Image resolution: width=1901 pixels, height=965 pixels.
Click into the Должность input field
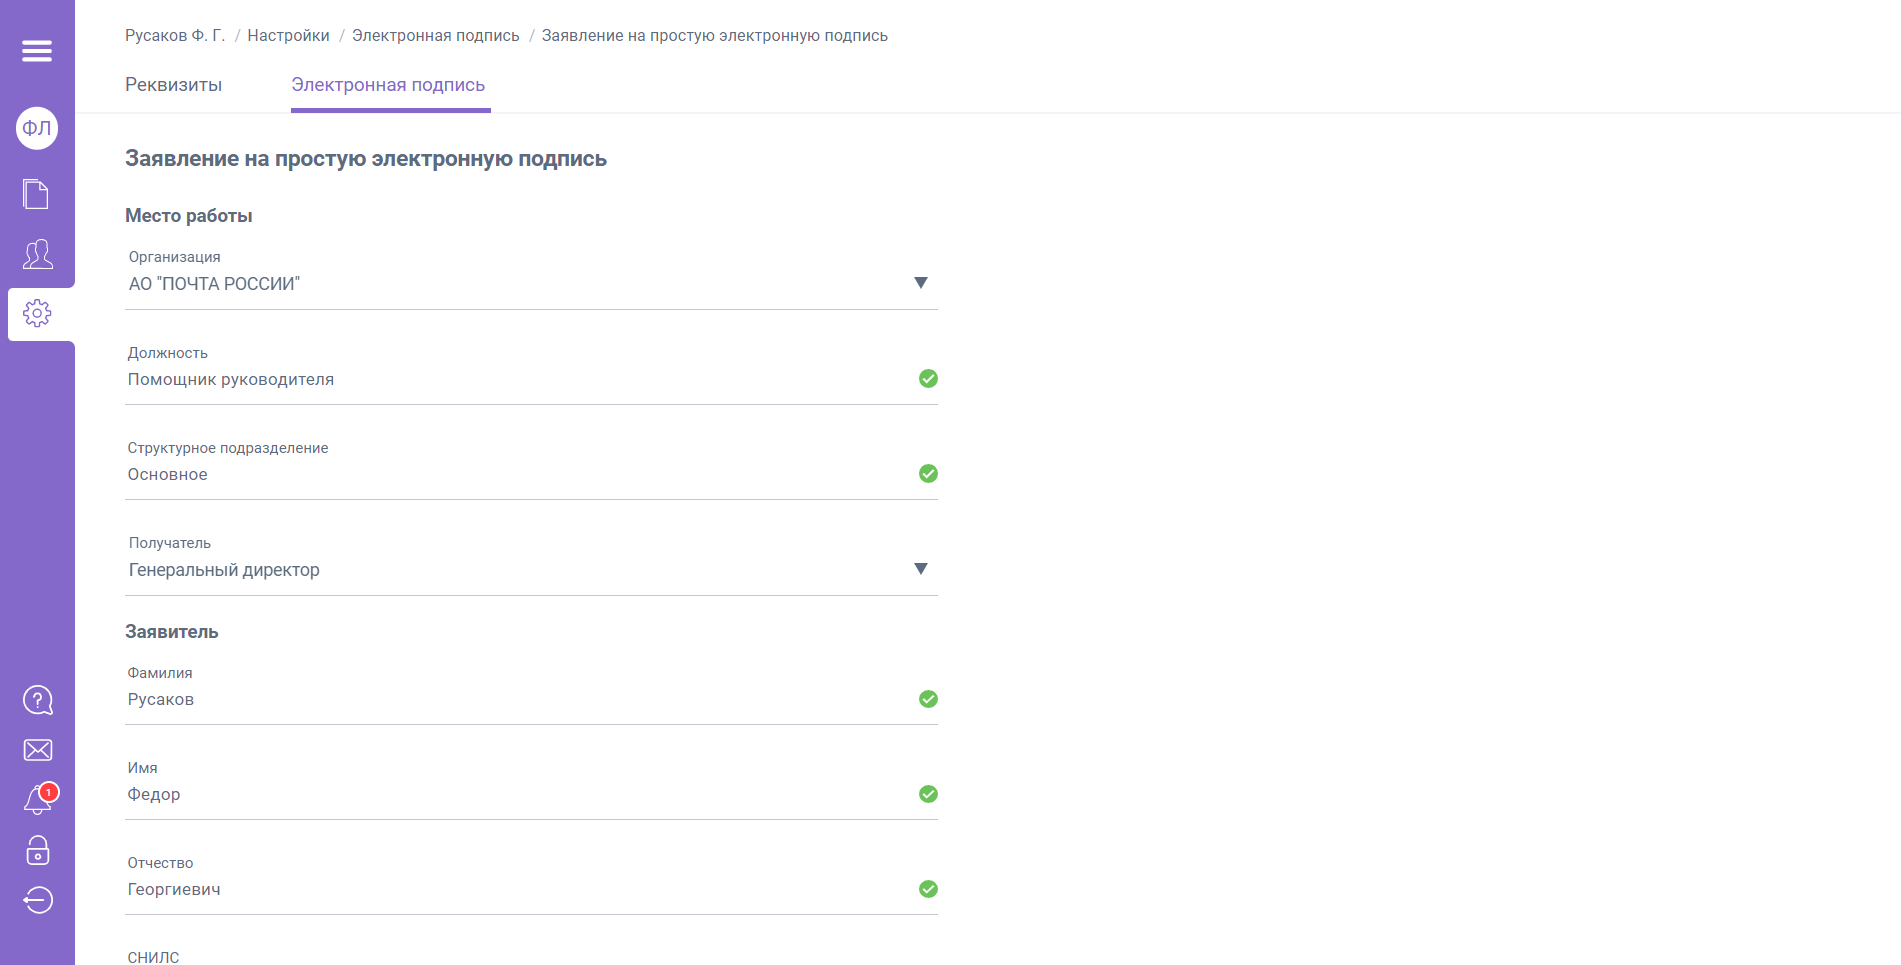(515, 380)
